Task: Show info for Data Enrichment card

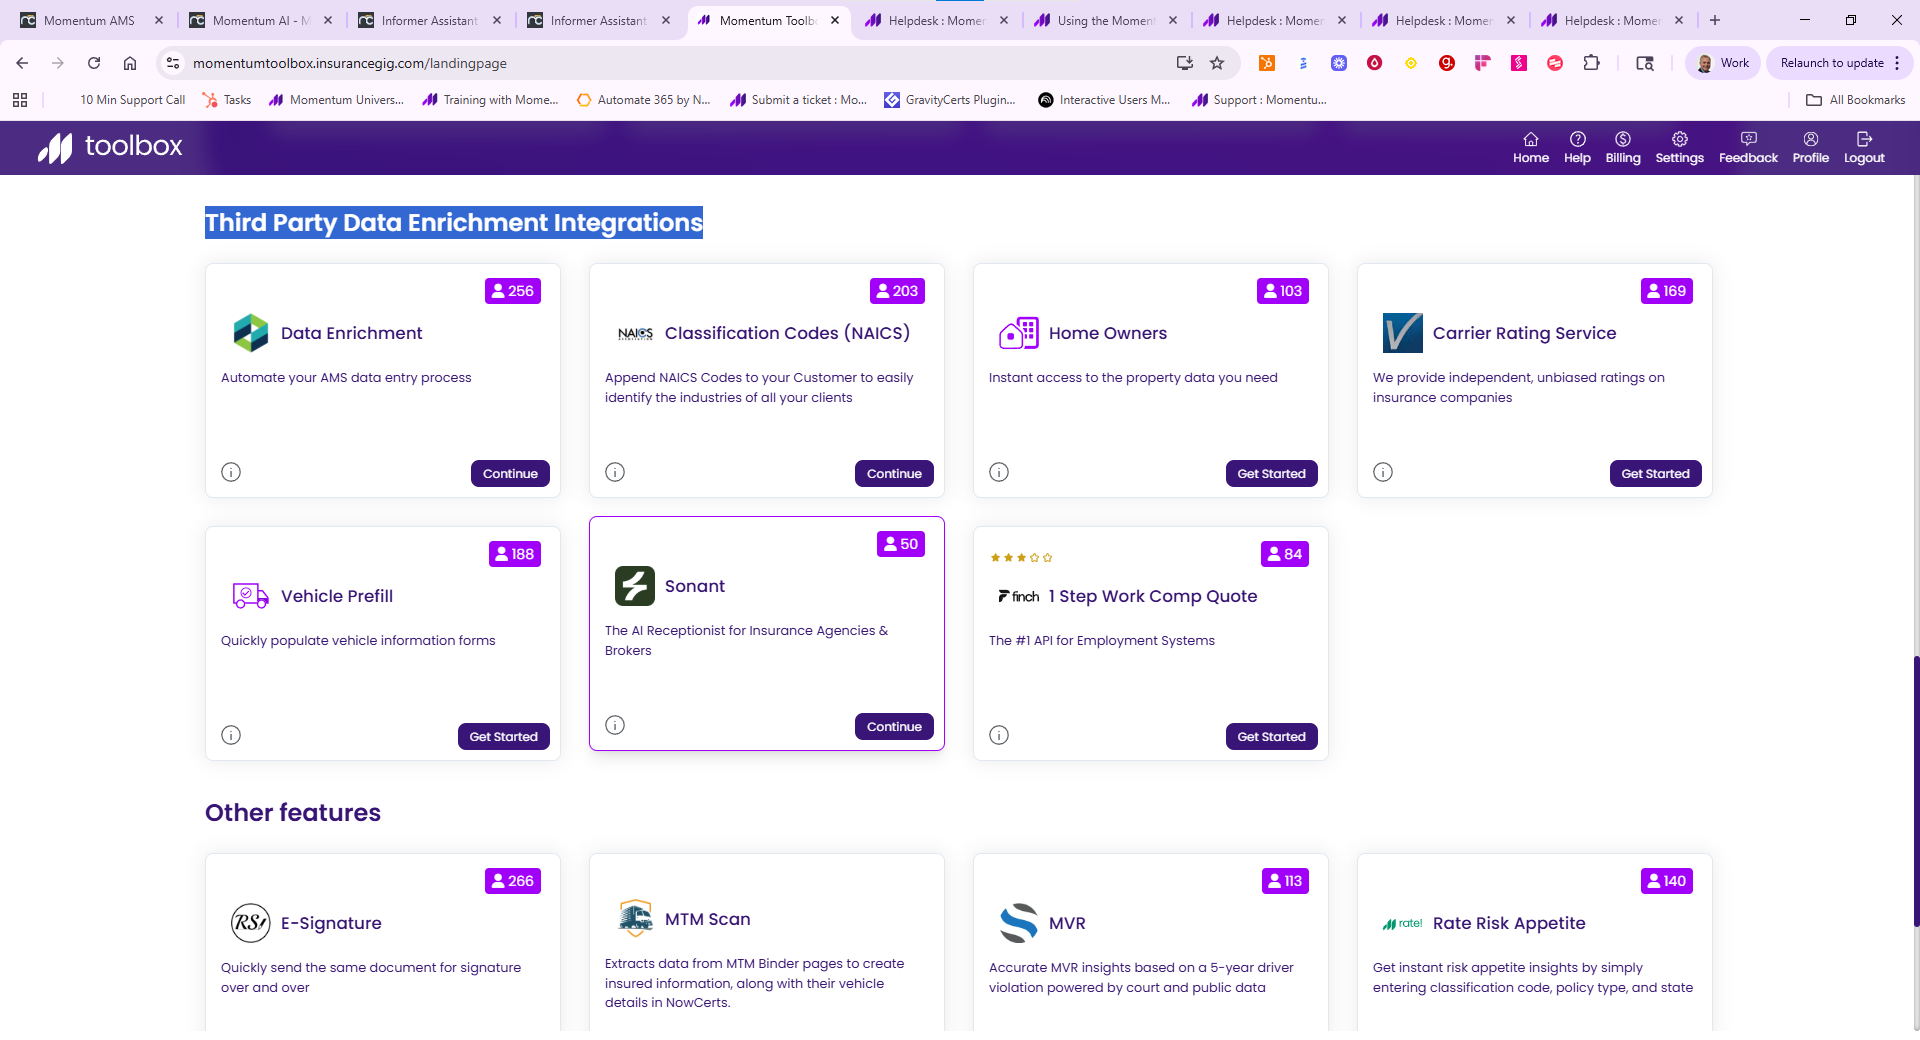Action: click(231, 472)
